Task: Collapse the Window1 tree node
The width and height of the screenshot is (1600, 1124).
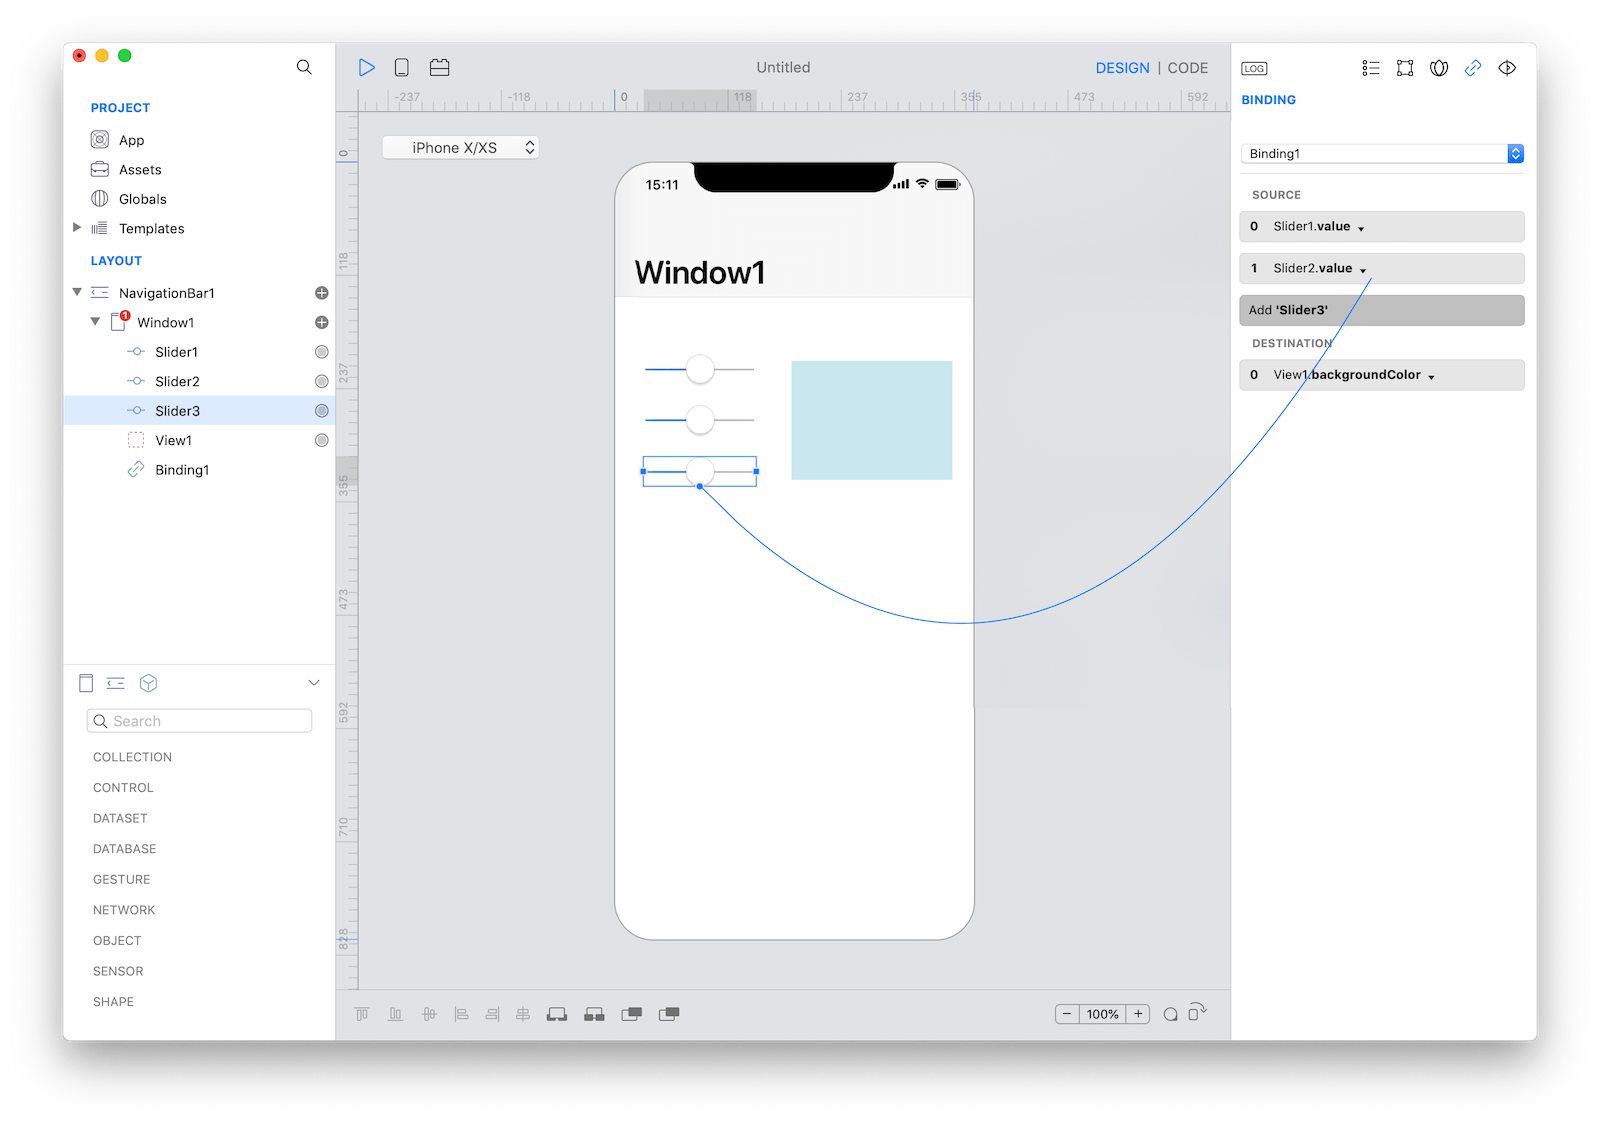Action: (x=95, y=322)
